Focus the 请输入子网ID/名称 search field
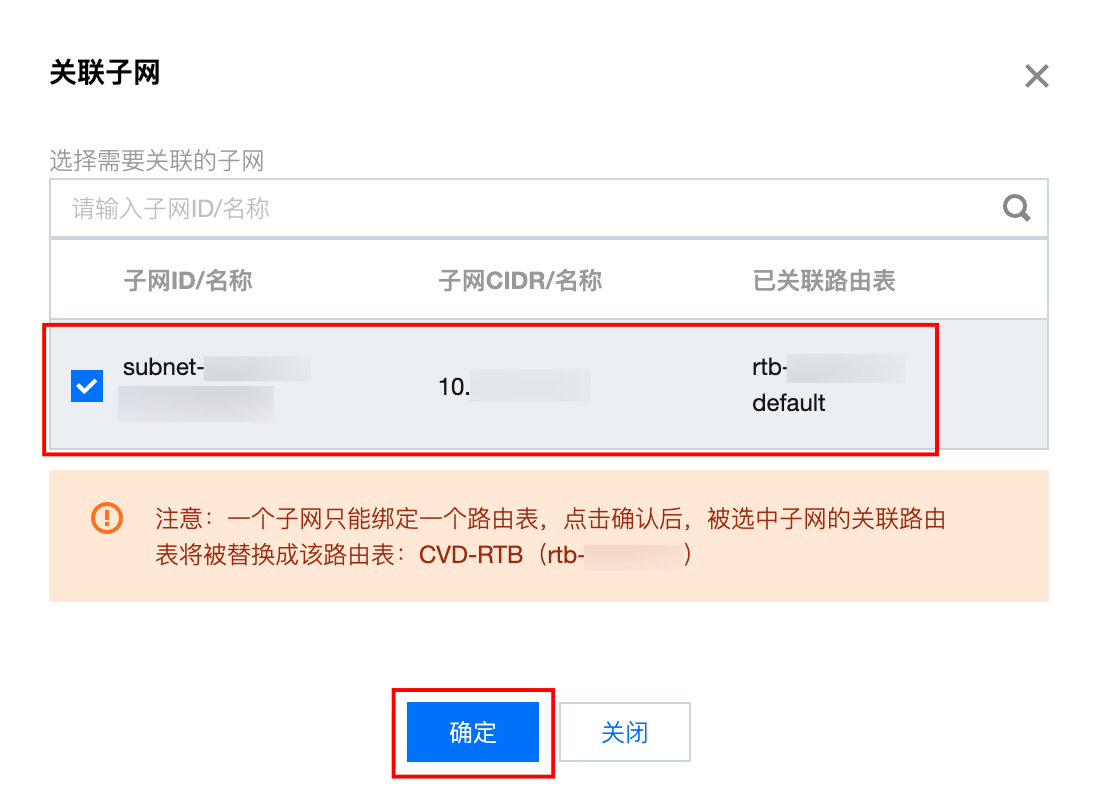Viewport: 1098px width, 810px height. click(548, 208)
